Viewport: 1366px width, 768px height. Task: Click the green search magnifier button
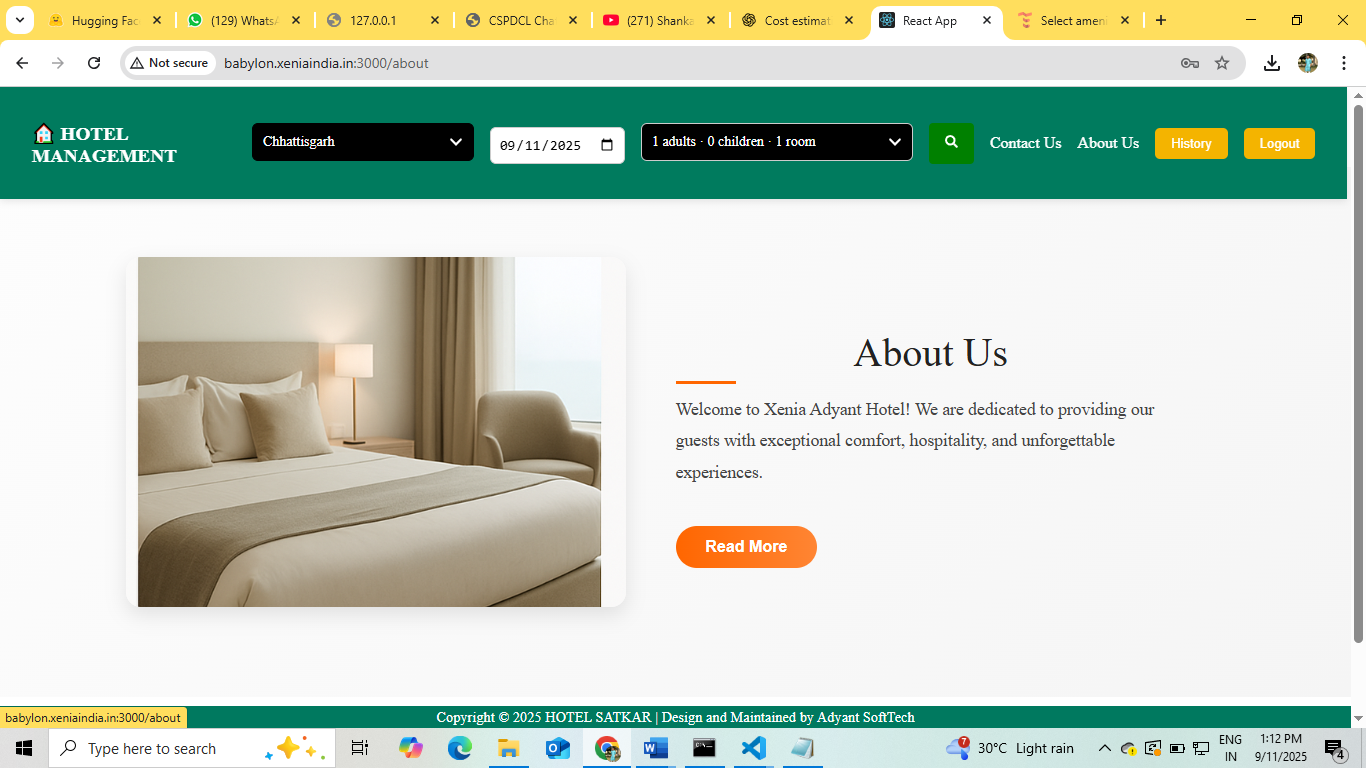(951, 143)
